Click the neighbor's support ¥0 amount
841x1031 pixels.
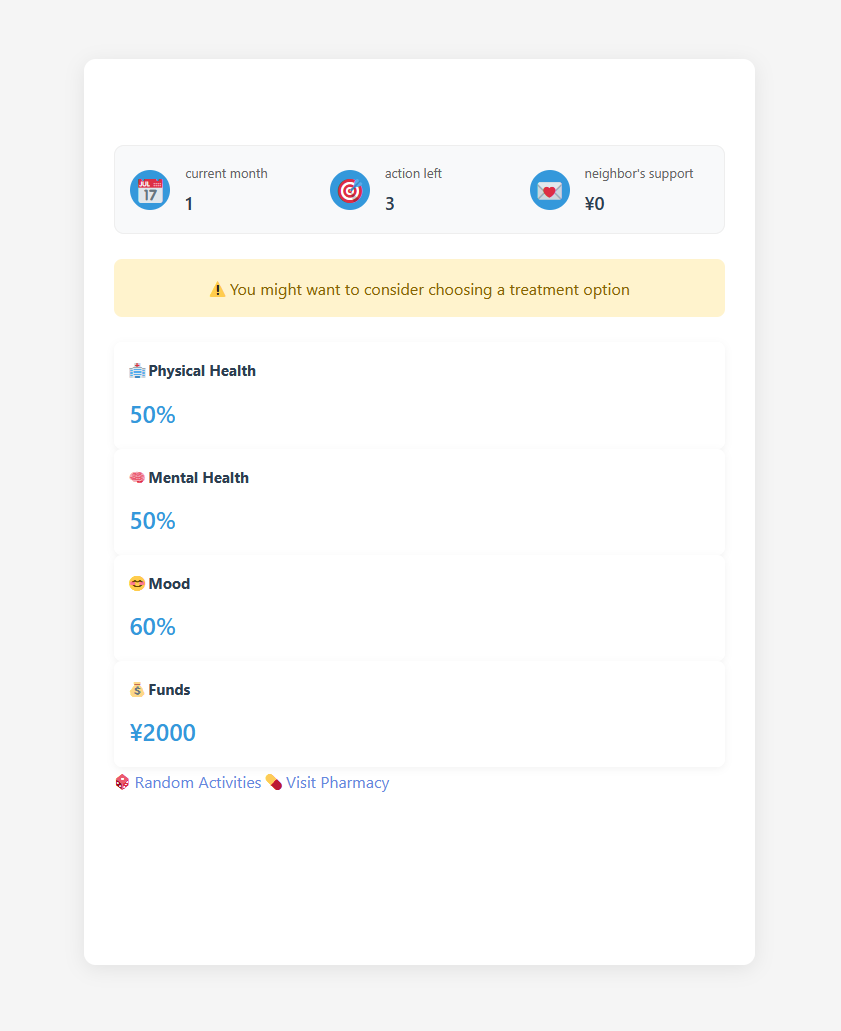pos(594,204)
